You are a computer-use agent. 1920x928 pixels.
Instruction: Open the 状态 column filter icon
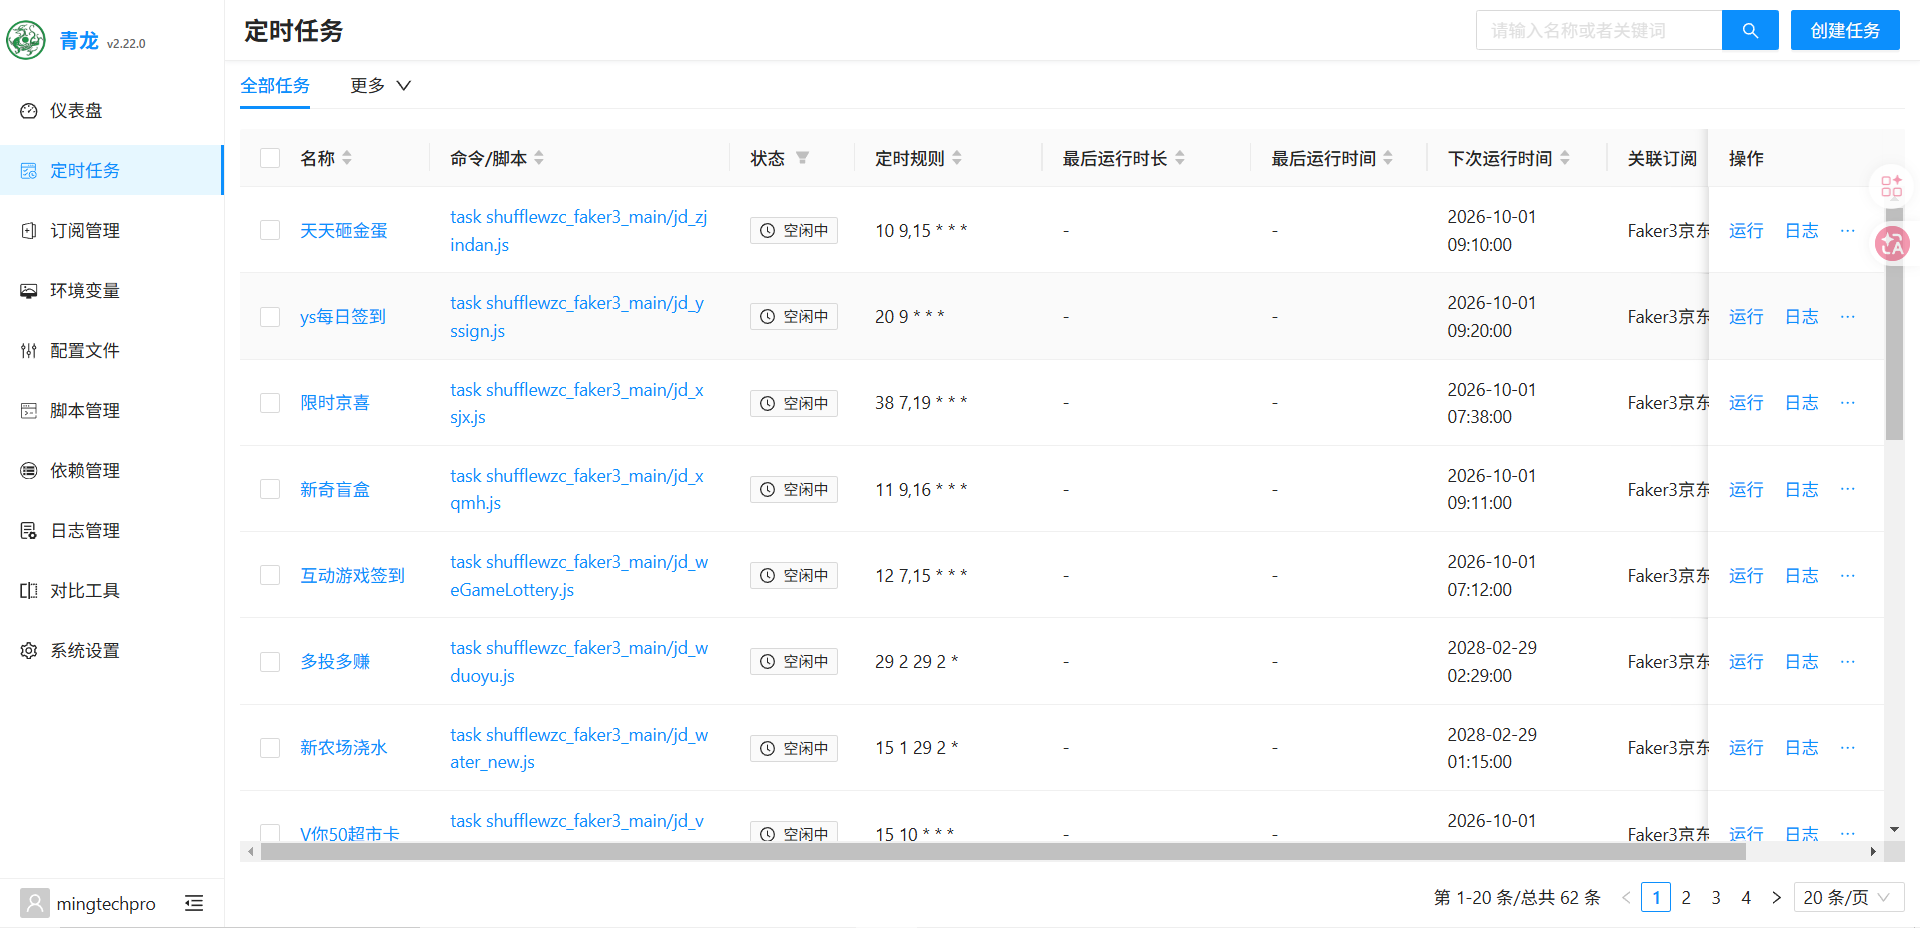pyautogui.click(x=802, y=158)
